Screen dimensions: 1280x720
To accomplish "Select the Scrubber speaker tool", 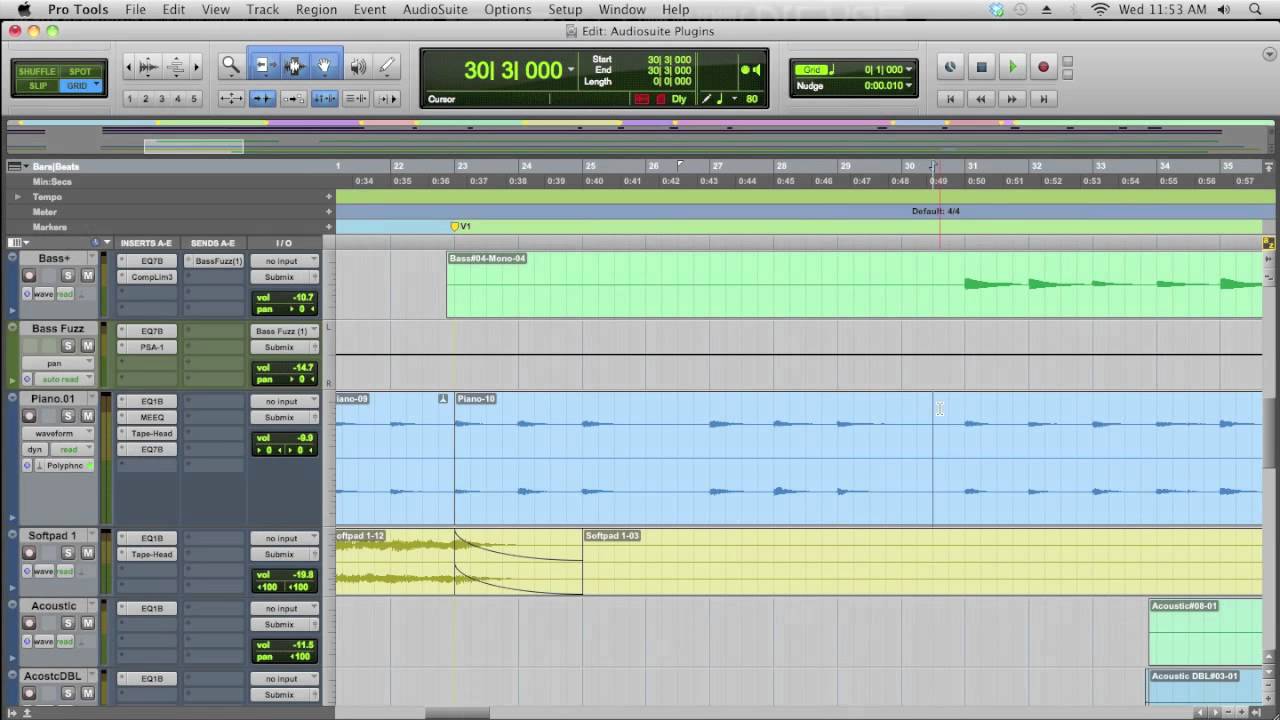I will [358, 66].
